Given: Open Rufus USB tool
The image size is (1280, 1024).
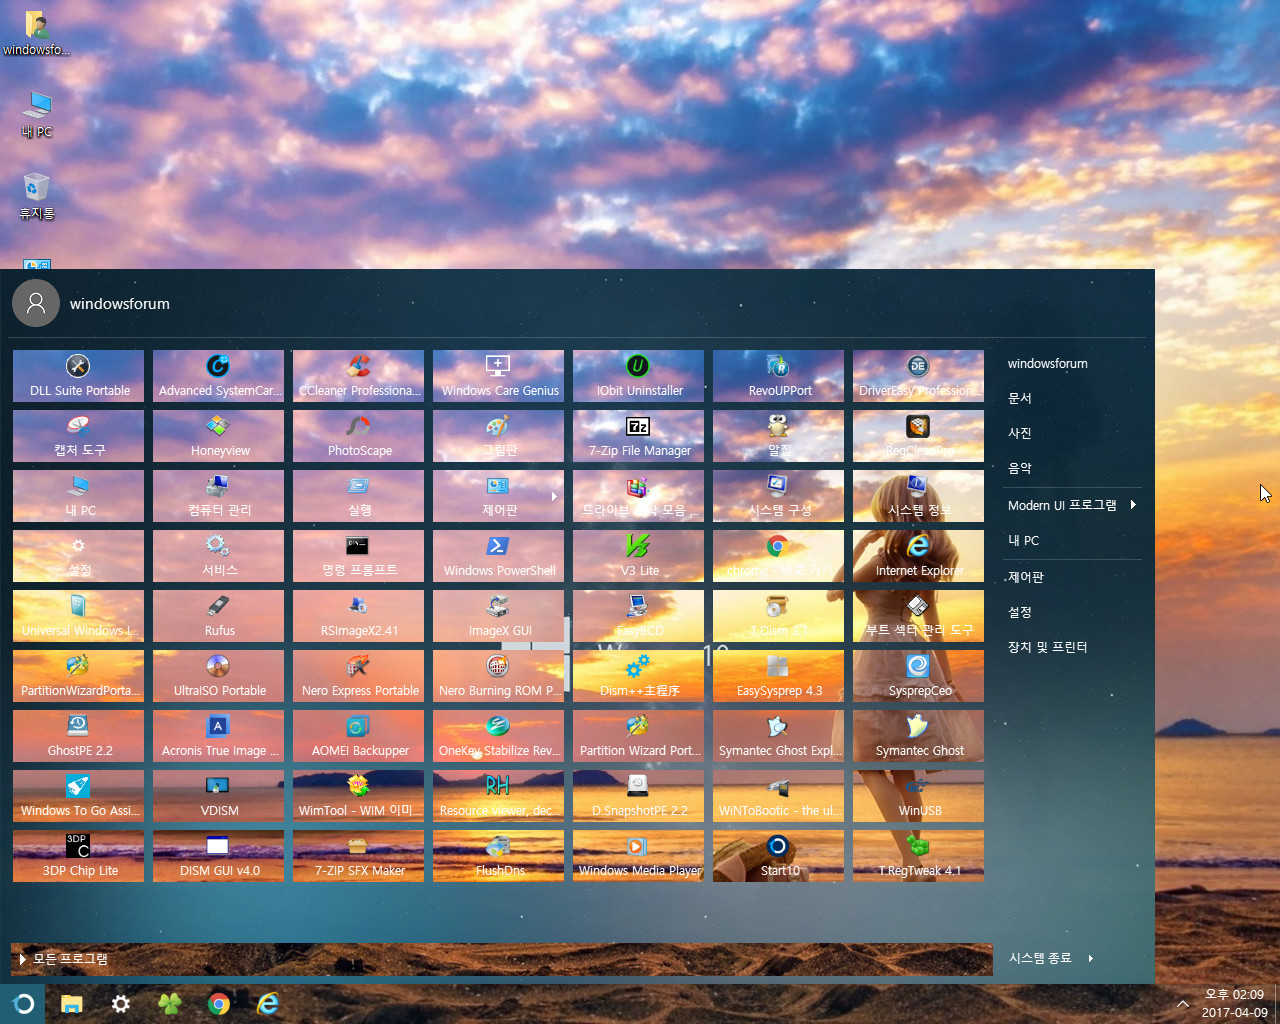Looking at the screenshot, I should tap(218, 616).
